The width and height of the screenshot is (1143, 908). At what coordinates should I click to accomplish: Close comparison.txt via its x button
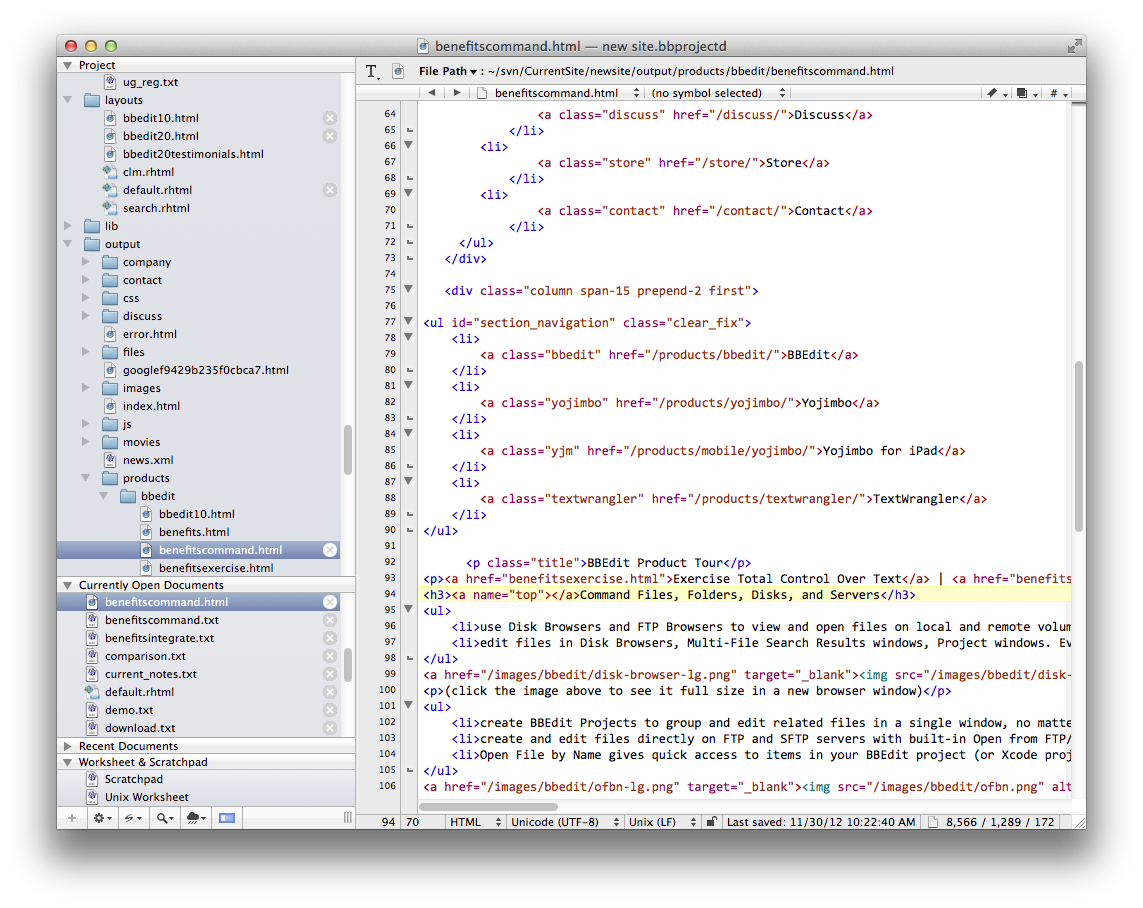[x=330, y=656]
